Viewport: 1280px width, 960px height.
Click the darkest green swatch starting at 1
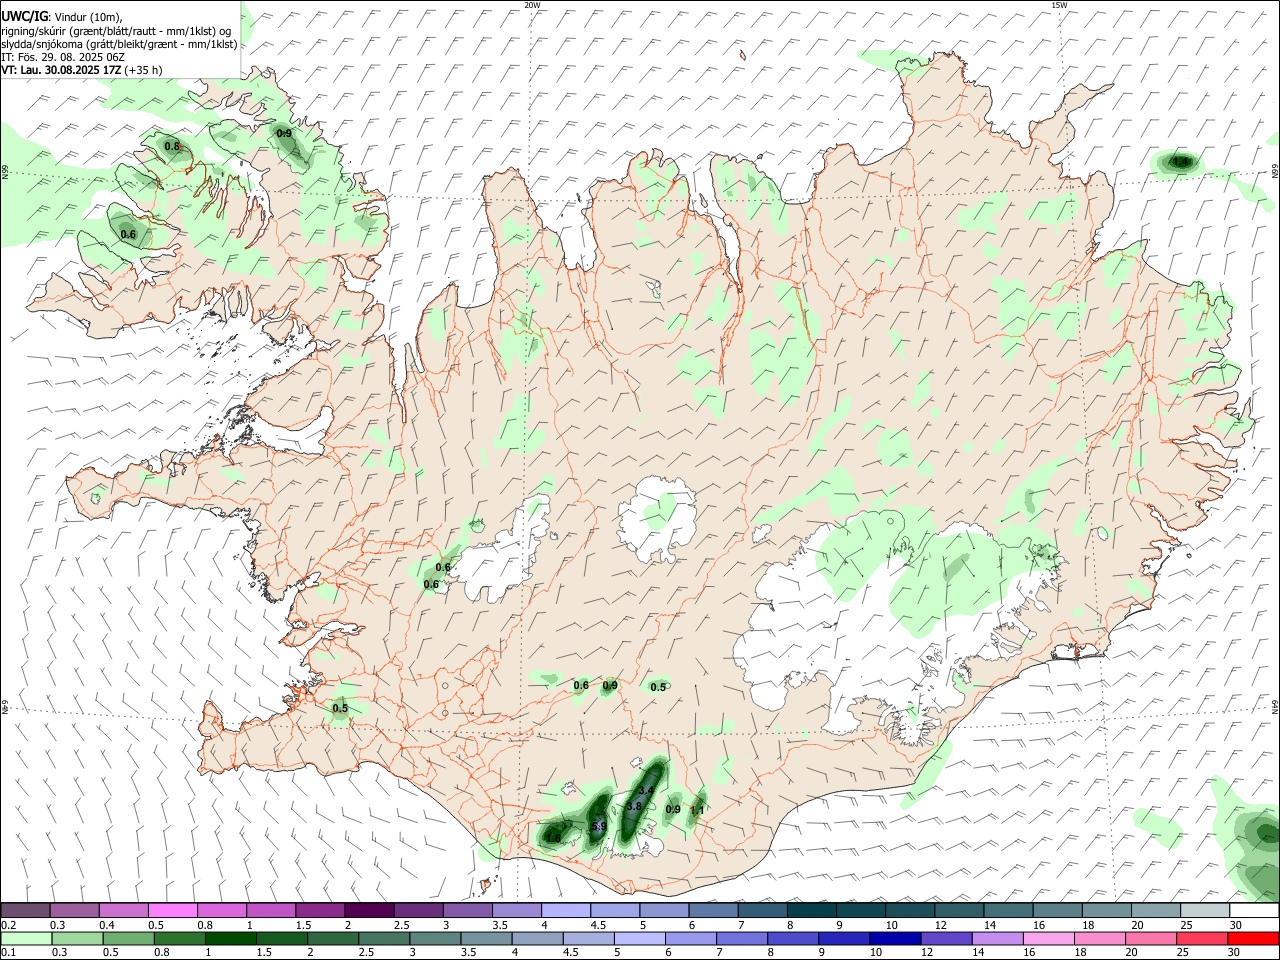231,939
